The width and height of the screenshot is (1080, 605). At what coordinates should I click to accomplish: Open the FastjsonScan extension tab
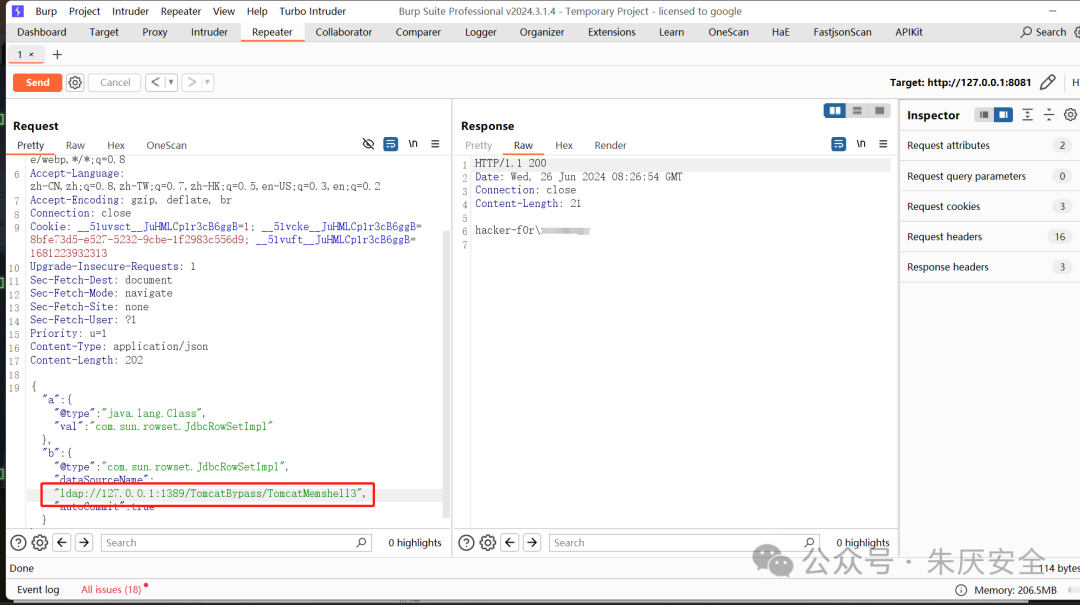point(842,32)
